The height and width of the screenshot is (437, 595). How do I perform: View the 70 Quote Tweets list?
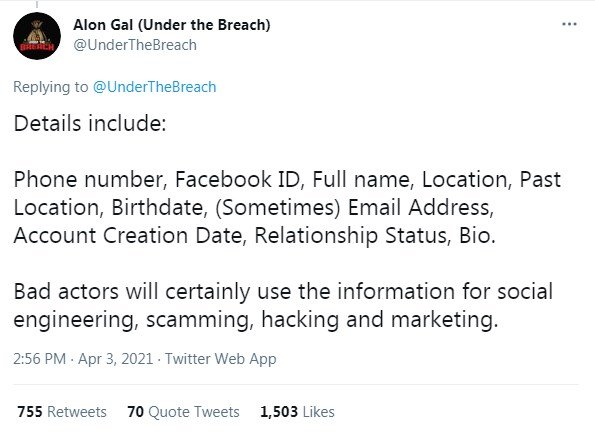click(x=183, y=412)
